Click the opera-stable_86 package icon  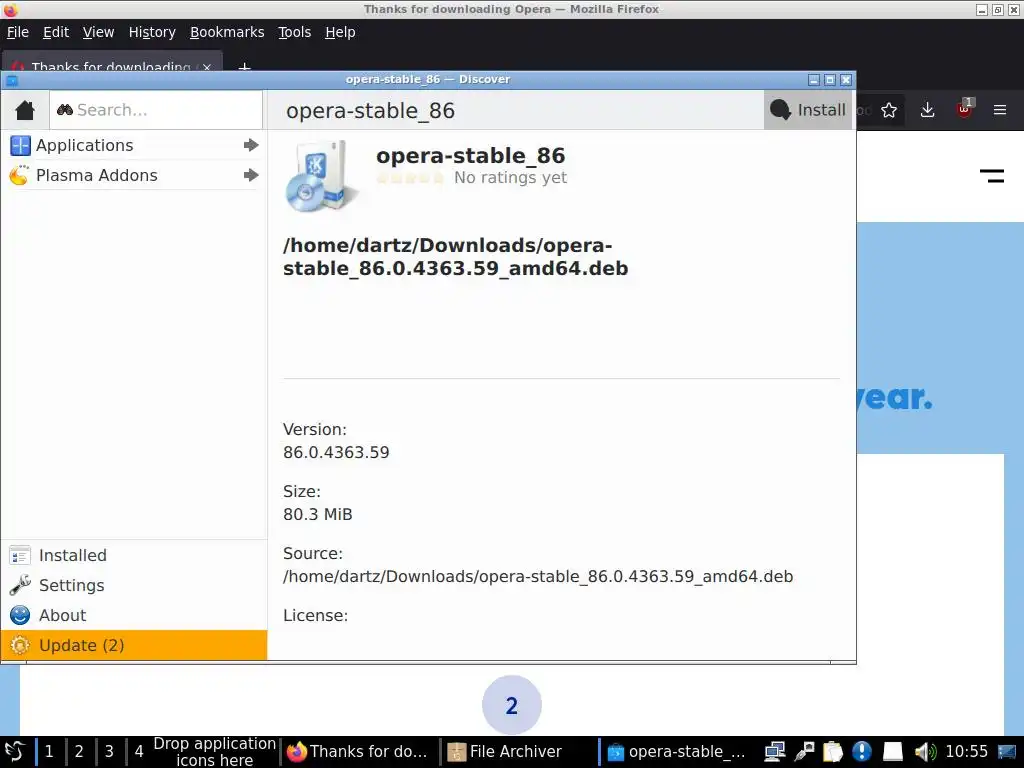tap(320, 176)
